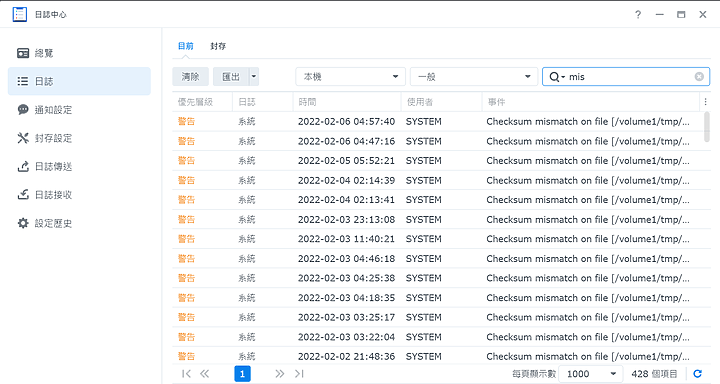720x384 pixels.
Task: Open the 一般 log type dropdown
Action: (473, 77)
